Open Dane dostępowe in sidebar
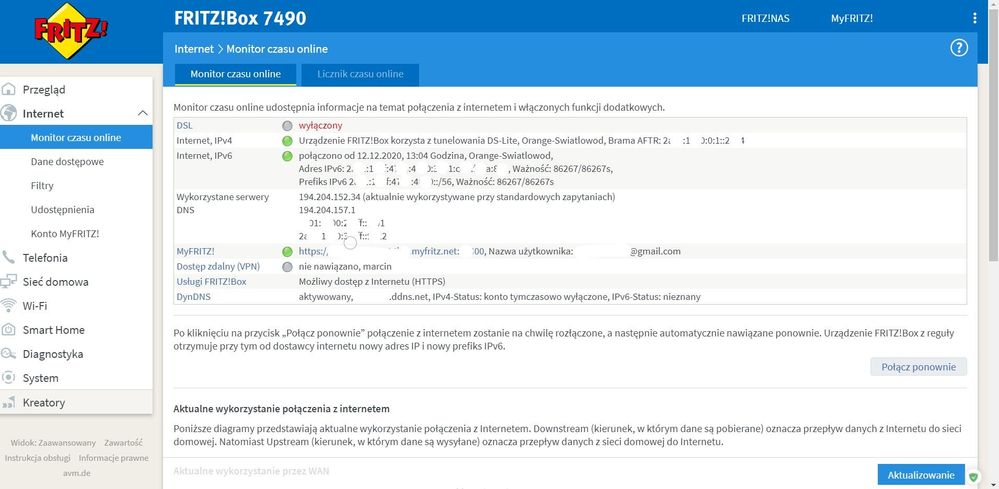This screenshot has height=489, width=999. pos(67,162)
